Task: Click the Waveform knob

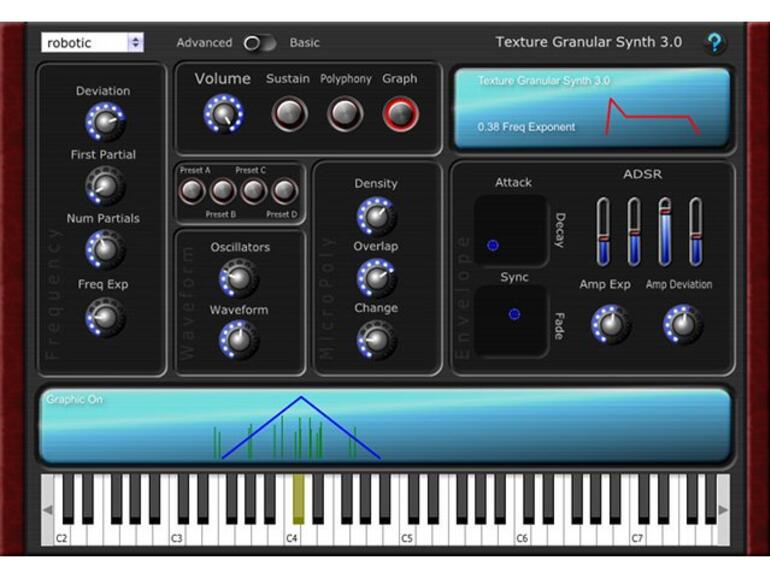Action: coord(239,340)
